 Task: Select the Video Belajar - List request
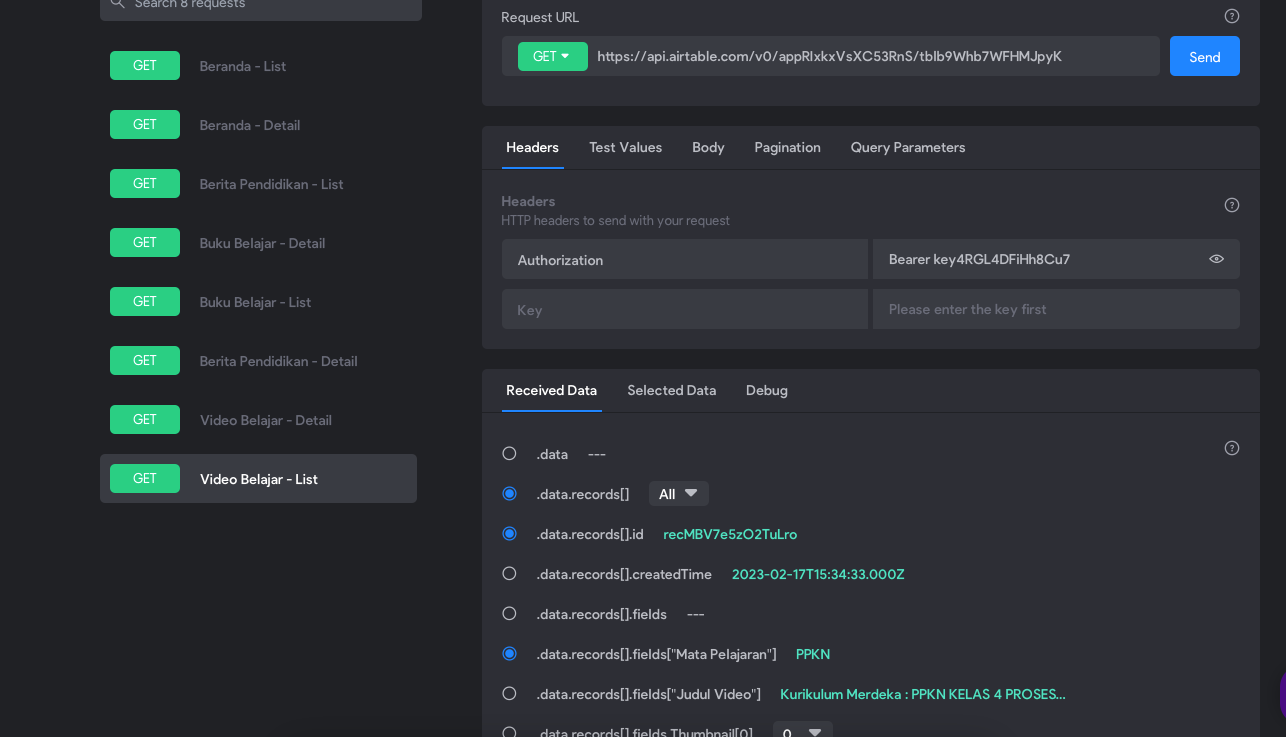(x=258, y=479)
